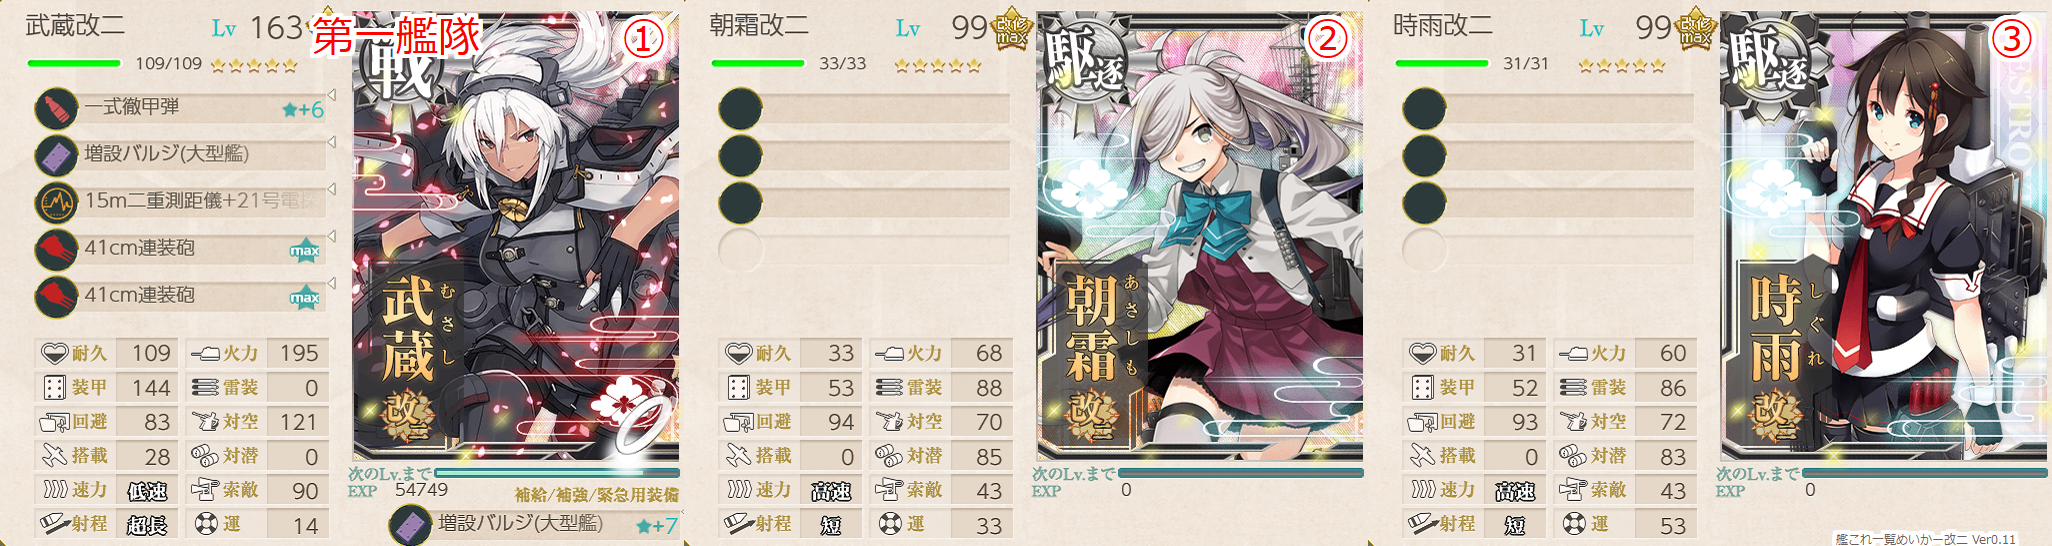Click Musashi's green HP bar

(x=73, y=64)
